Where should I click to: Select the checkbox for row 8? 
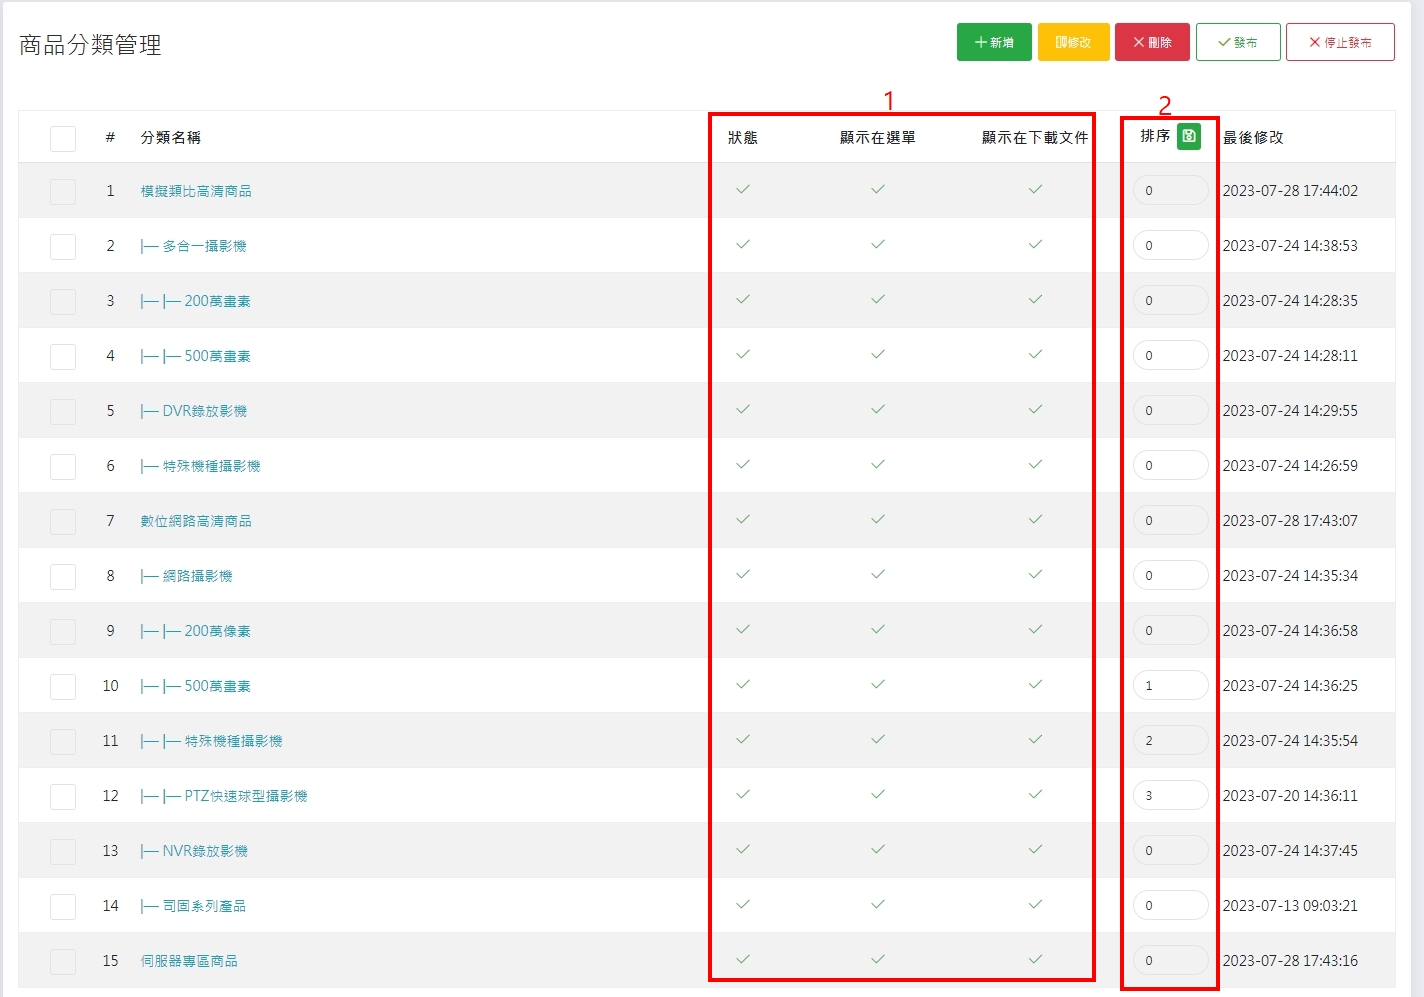pyautogui.click(x=63, y=576)
